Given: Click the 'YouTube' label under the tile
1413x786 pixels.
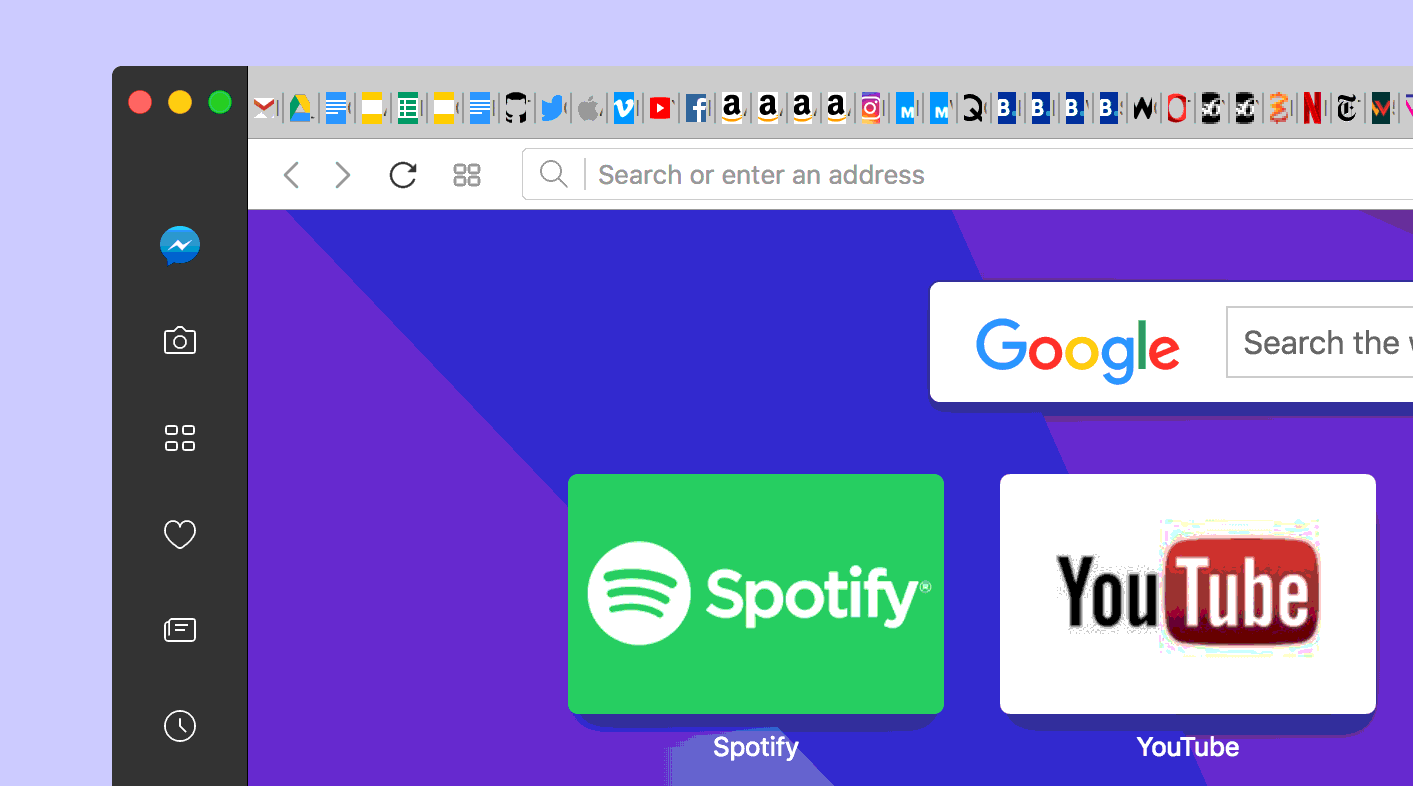Looking at the screenshot, I should [x=1188, y=747].
